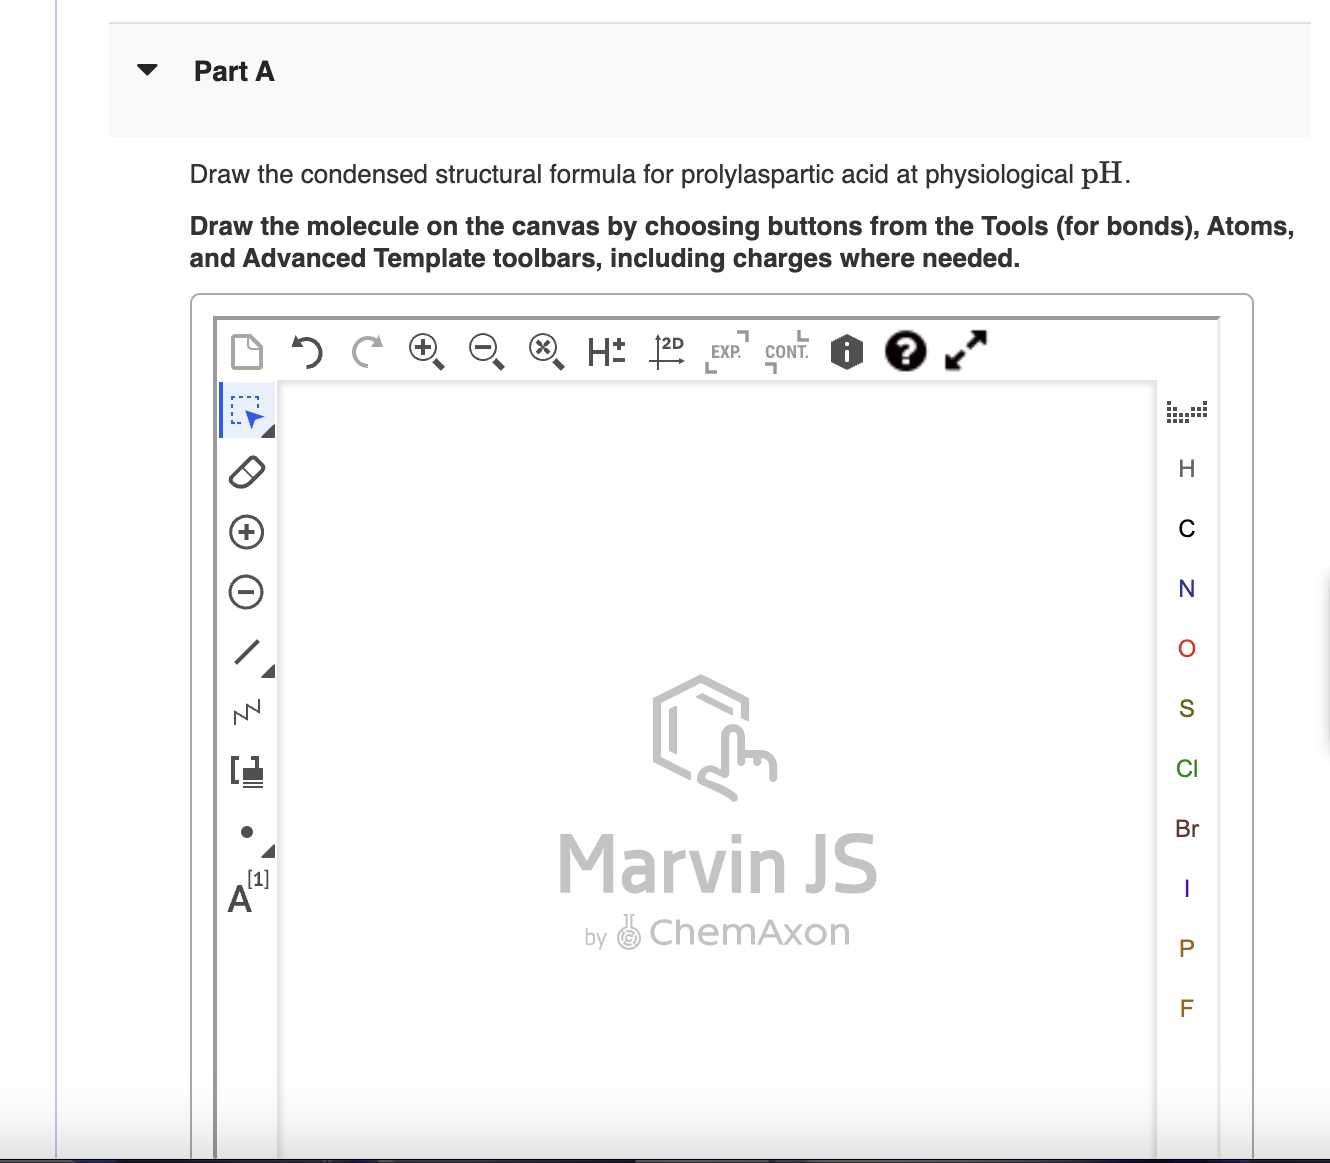Image resolution: width=1330 pixels, height=1163 pixels.
Task: Select the decrease charge minus tool
Action: click(x=247, y=591)
